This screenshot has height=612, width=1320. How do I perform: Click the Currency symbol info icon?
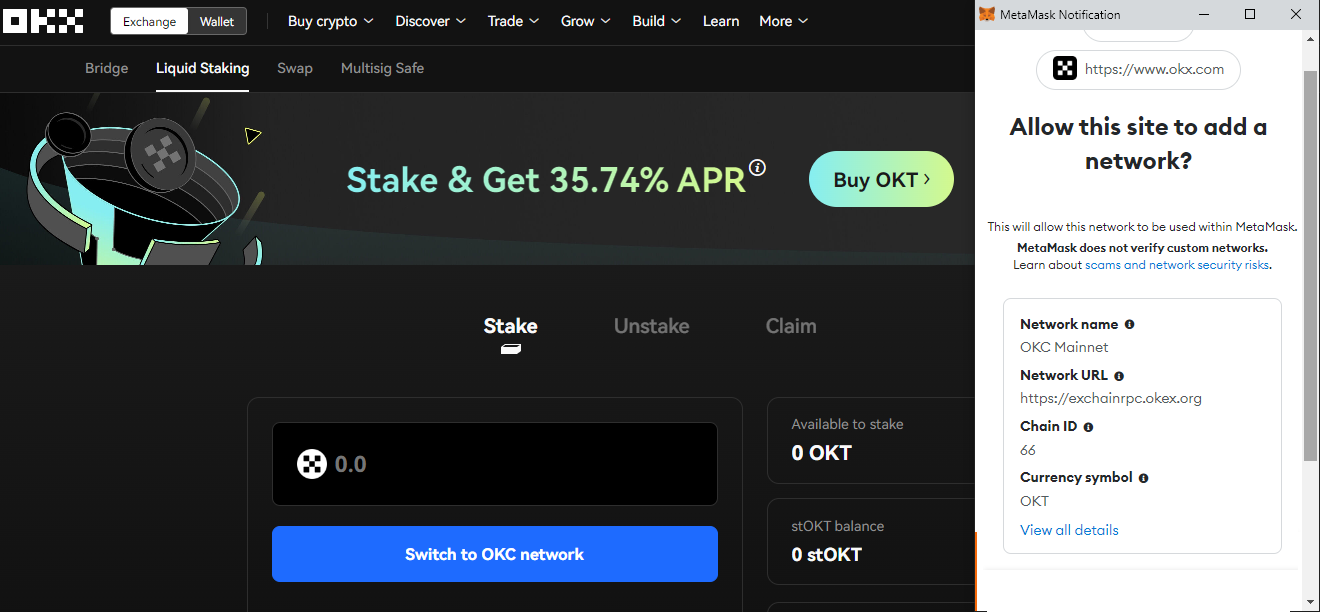[1143, 478]
